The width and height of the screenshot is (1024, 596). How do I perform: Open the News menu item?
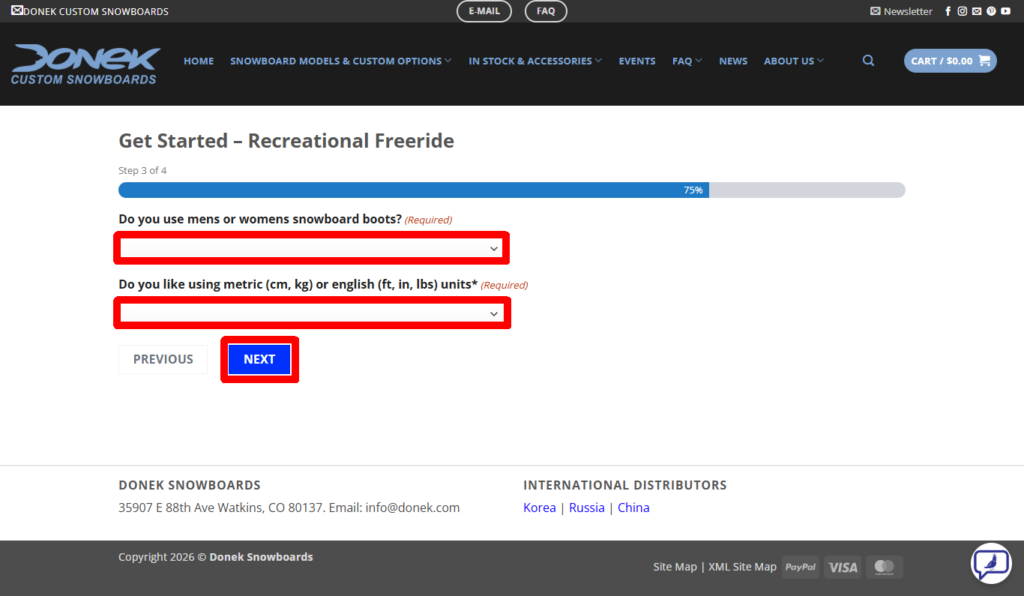click(x=733, y=61)
